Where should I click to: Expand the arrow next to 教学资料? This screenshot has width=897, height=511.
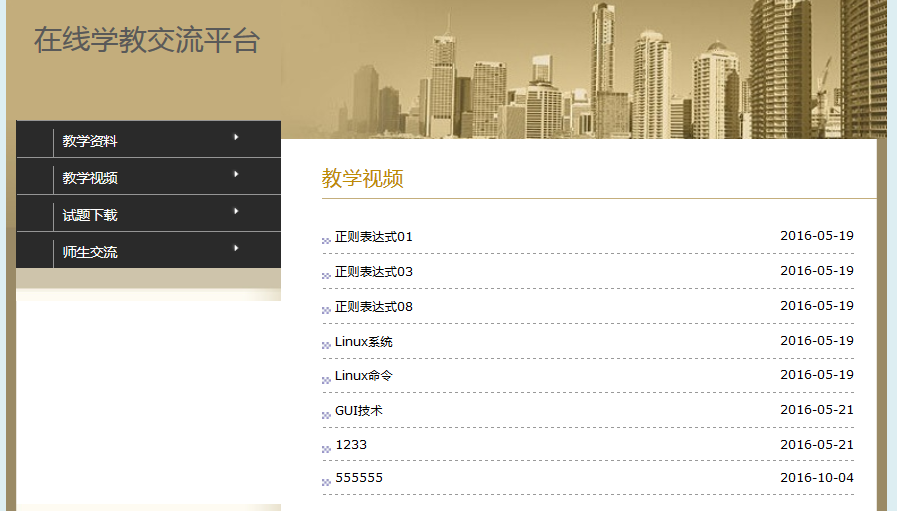[236, 137]
